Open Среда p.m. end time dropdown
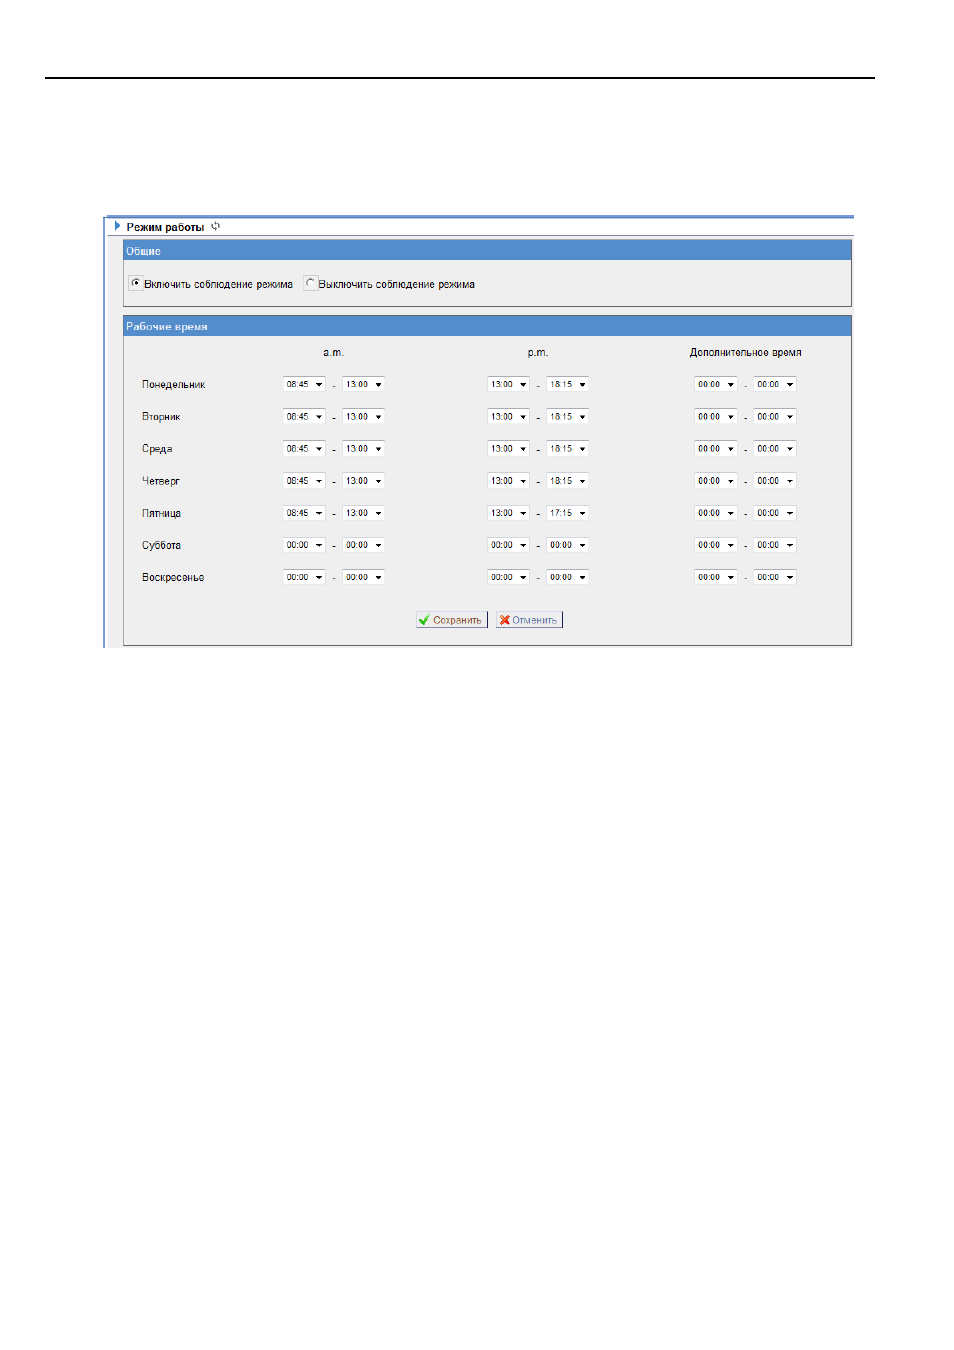 (567, 449)
